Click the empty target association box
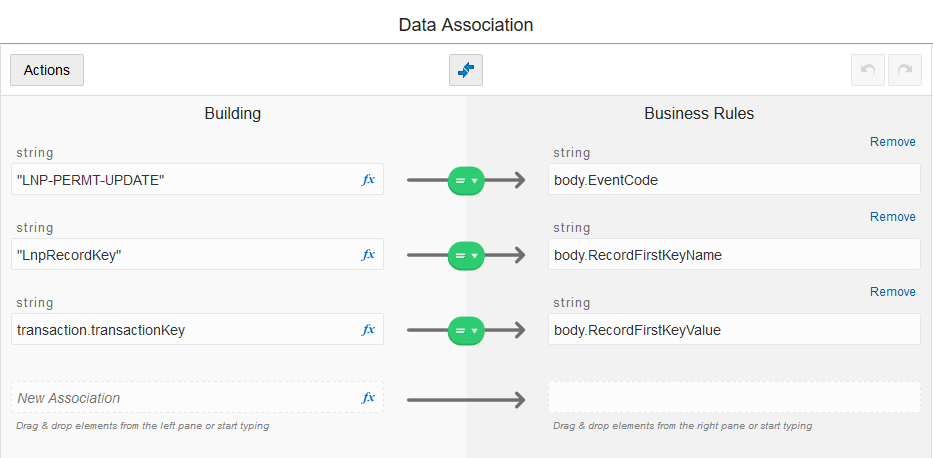 733,398
